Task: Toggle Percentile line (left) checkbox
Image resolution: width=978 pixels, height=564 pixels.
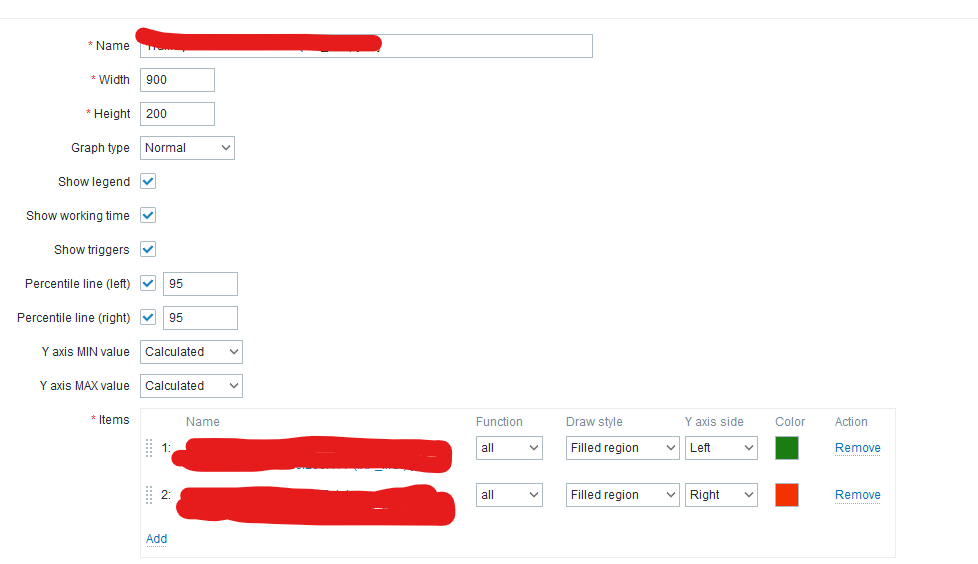Action: coord(148,283)
